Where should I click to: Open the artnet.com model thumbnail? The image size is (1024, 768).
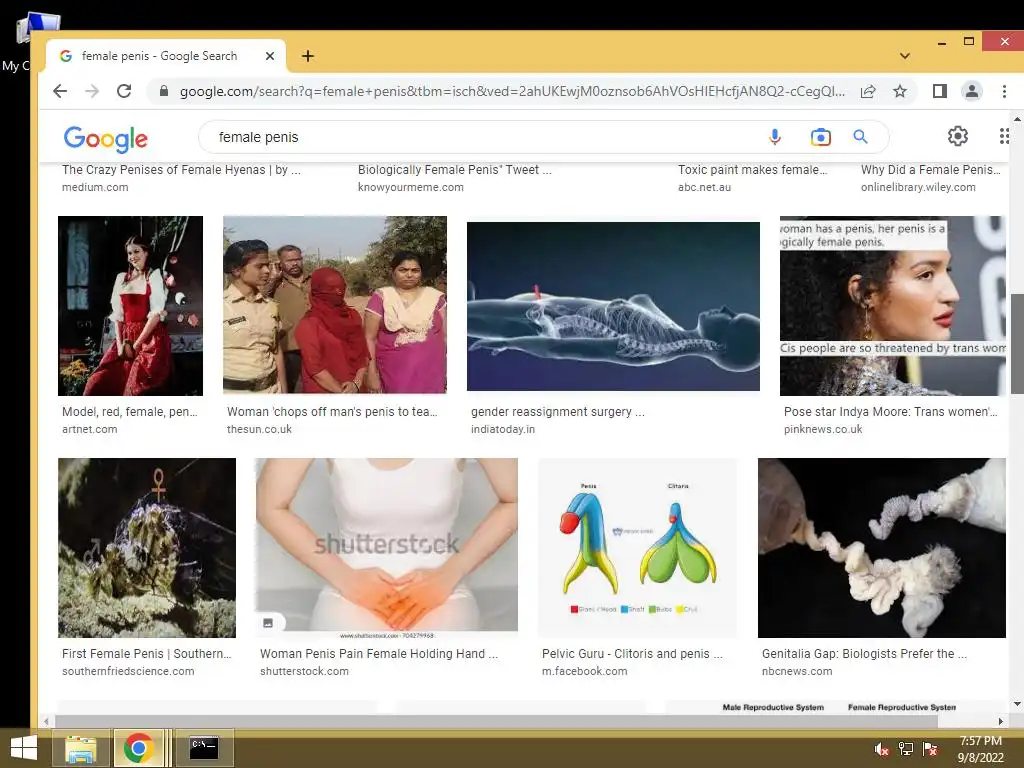(131, 306)
